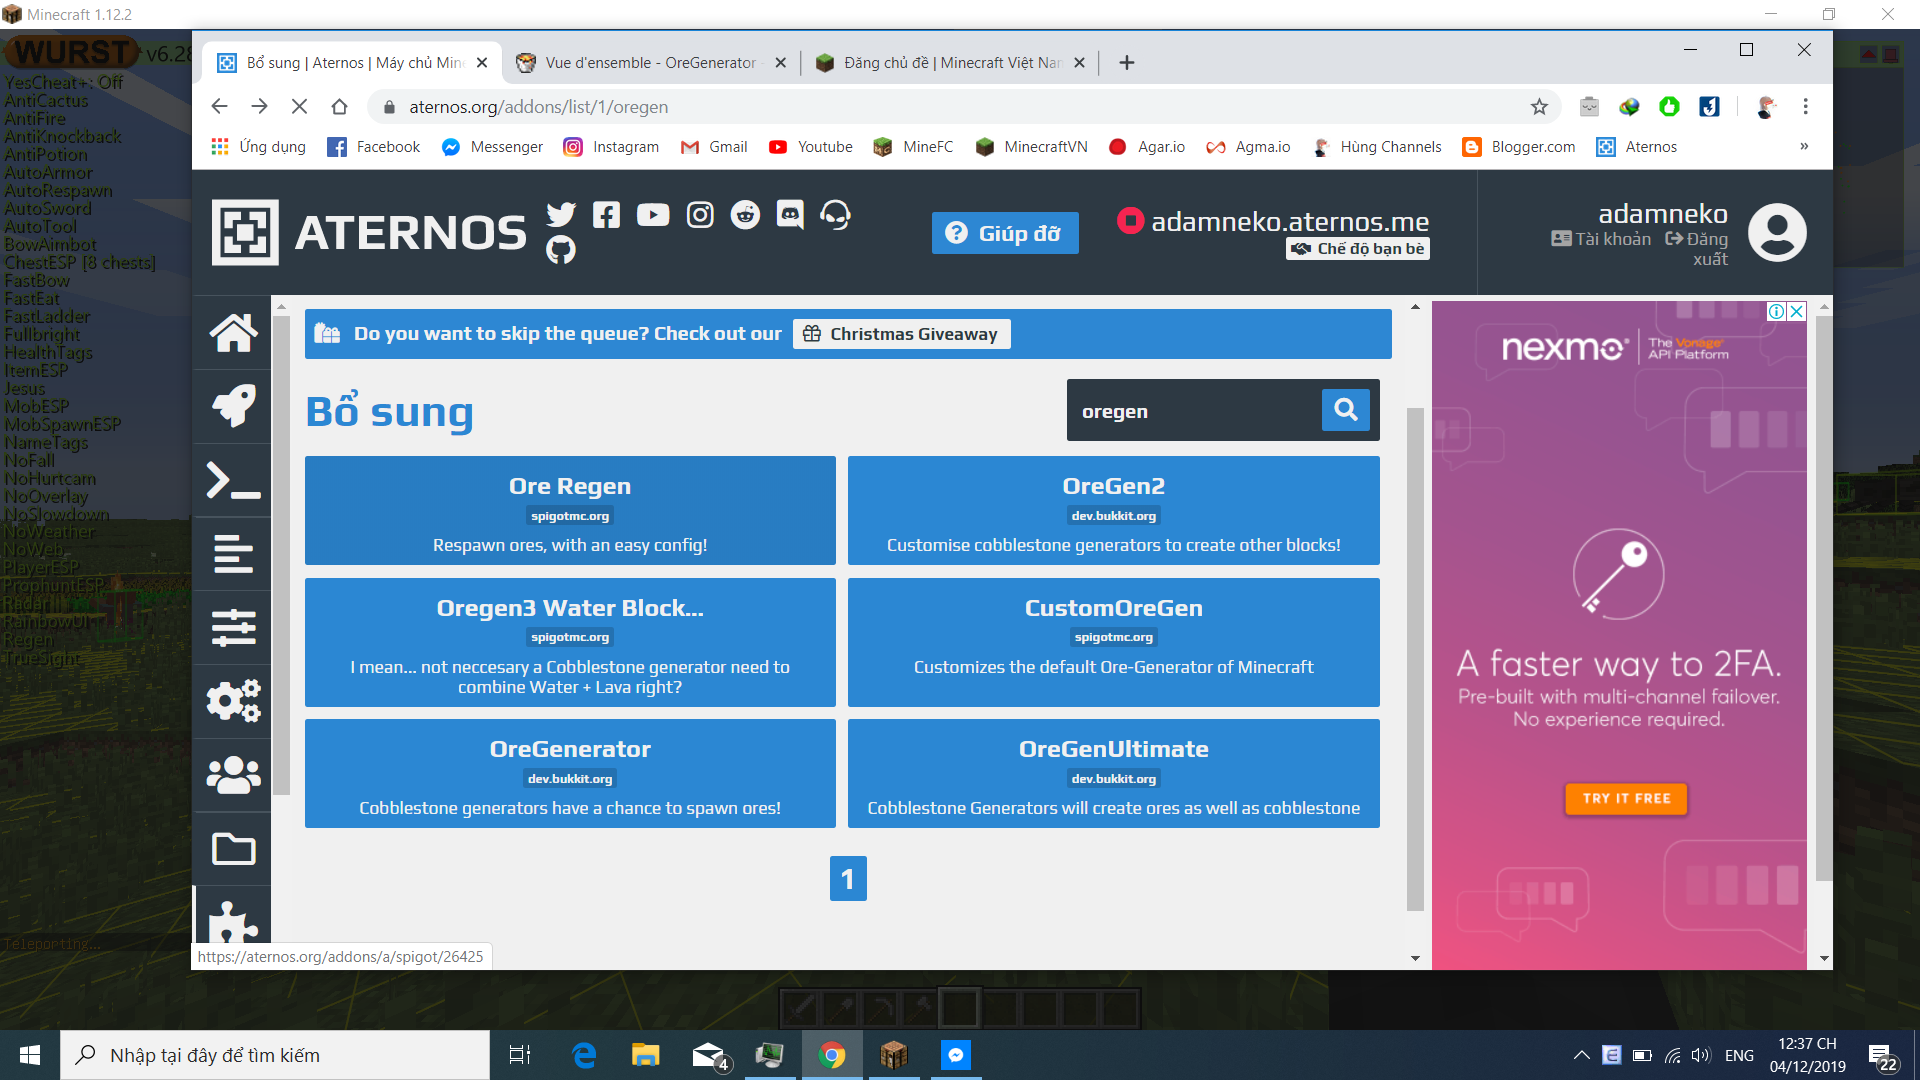1920x1080 pixels.
Task: Open the Chrome three-dot menu
Action: point(1805,107)
